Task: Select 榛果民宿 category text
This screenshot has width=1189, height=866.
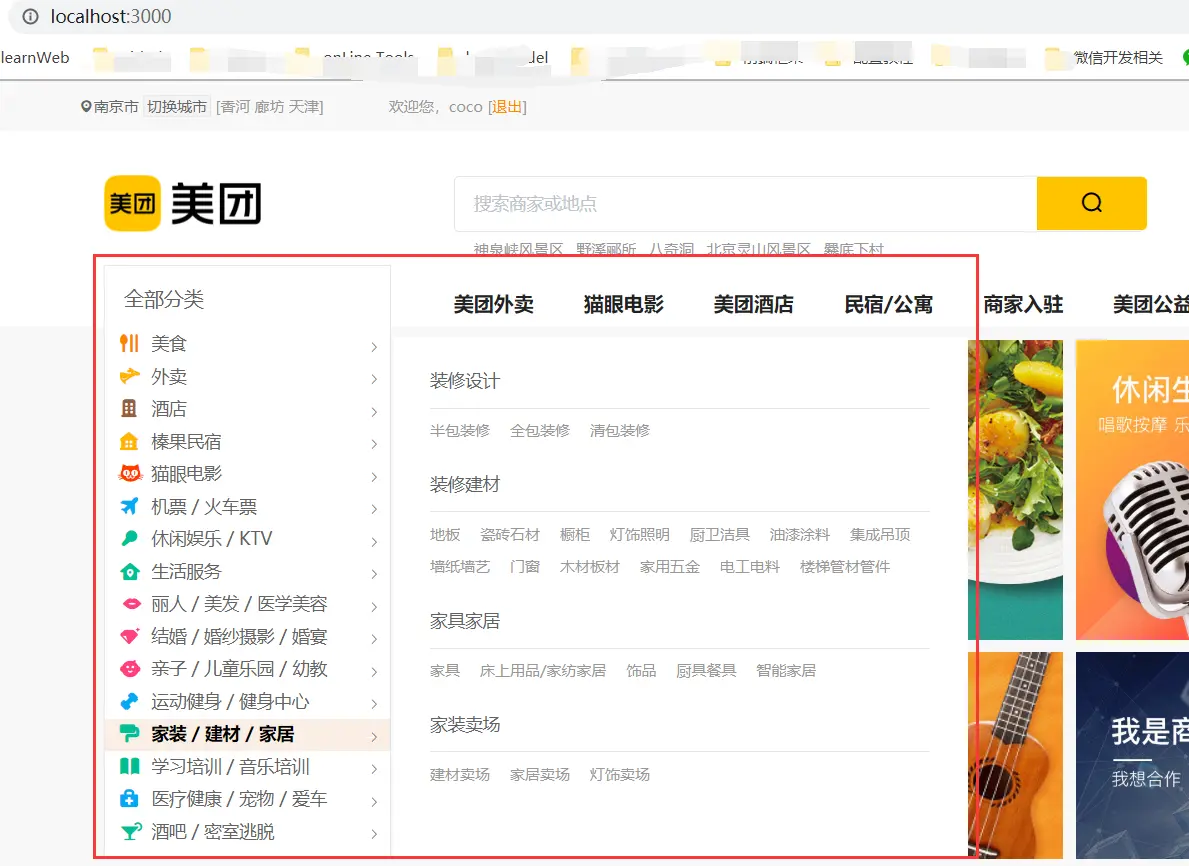Action: 186,441
